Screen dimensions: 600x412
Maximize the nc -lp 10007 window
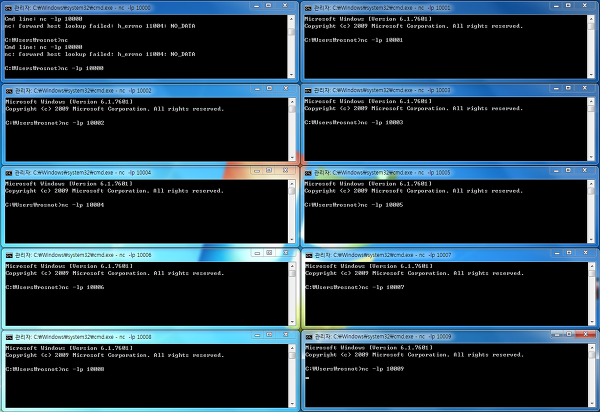(569, 253)
